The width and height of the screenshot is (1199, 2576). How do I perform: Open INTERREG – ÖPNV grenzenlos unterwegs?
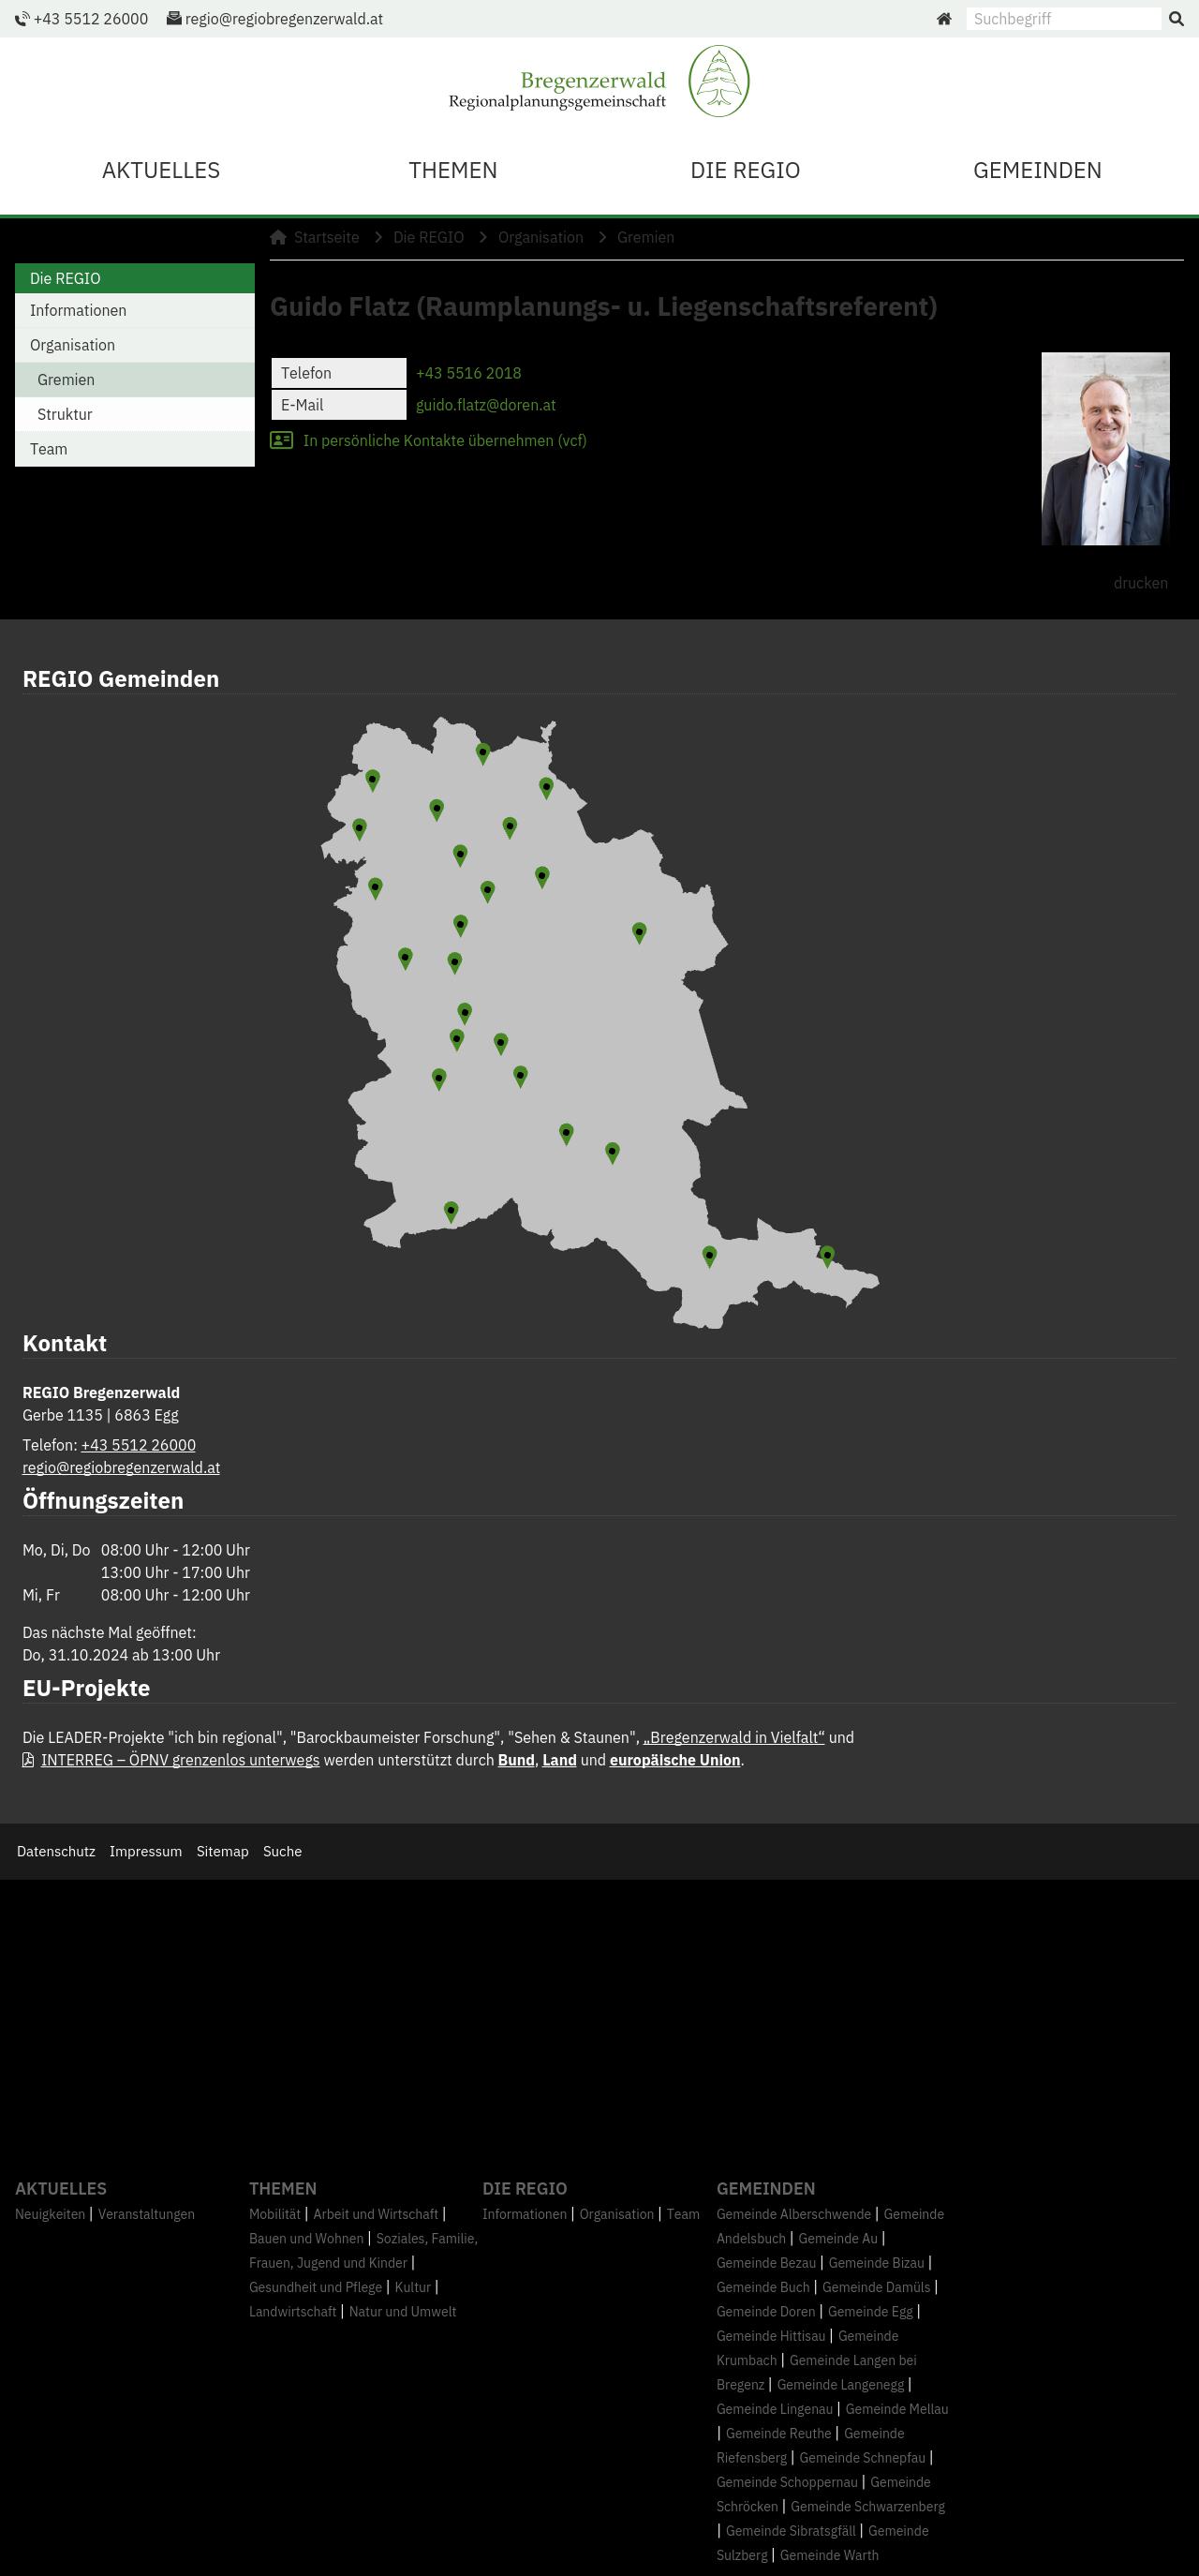[x=180, y=1760]
